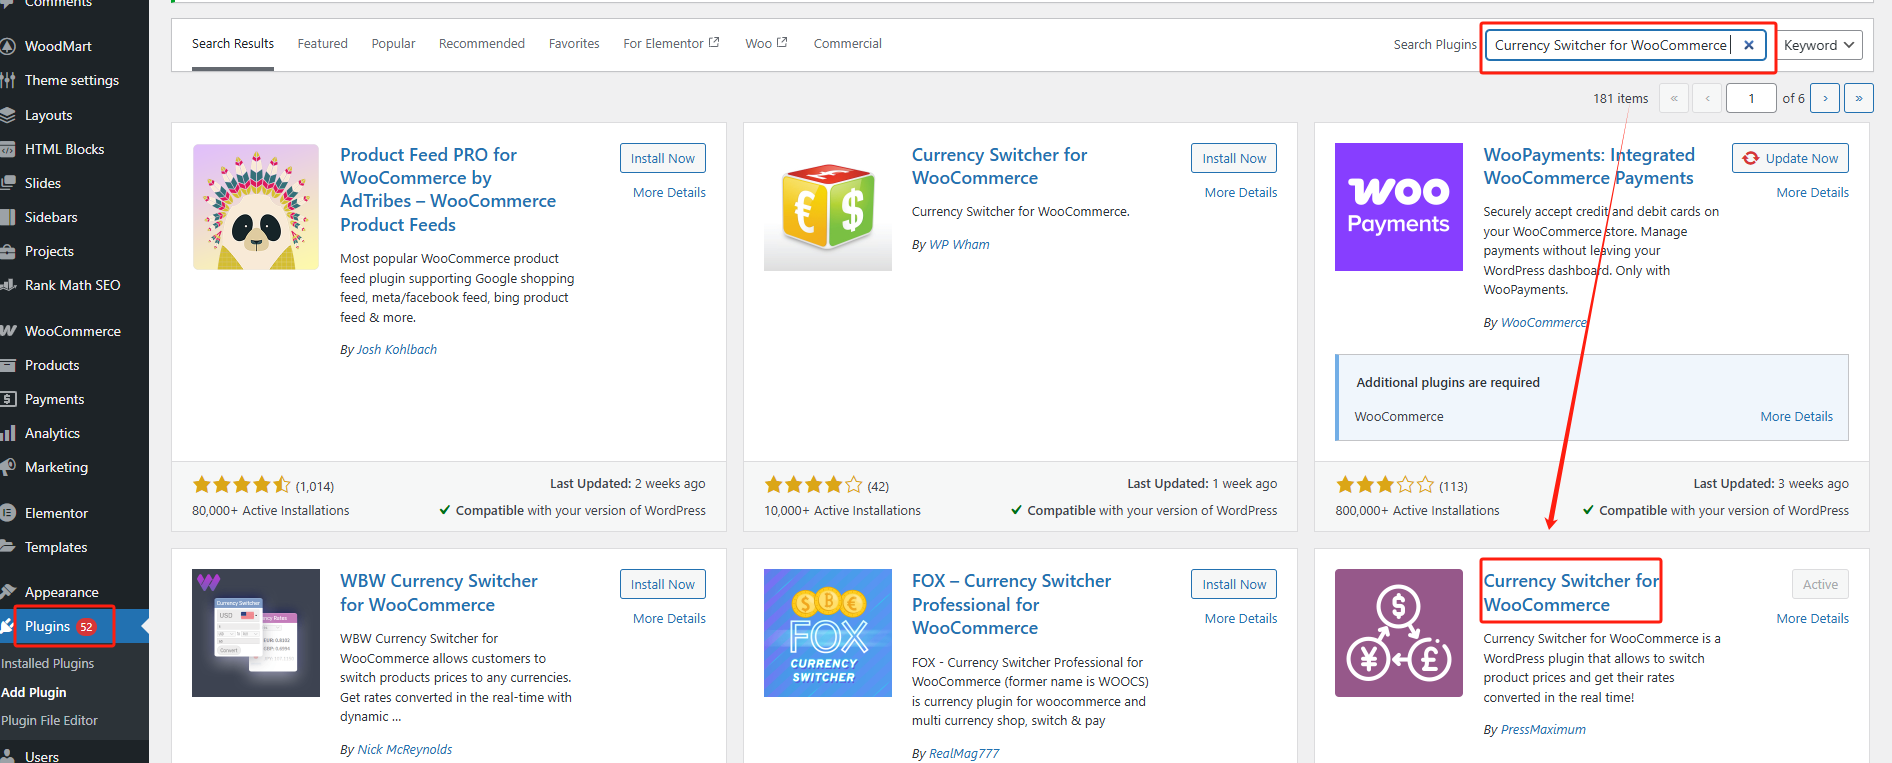Click Product Feed PRO panda thumbnail

point(256,207)
